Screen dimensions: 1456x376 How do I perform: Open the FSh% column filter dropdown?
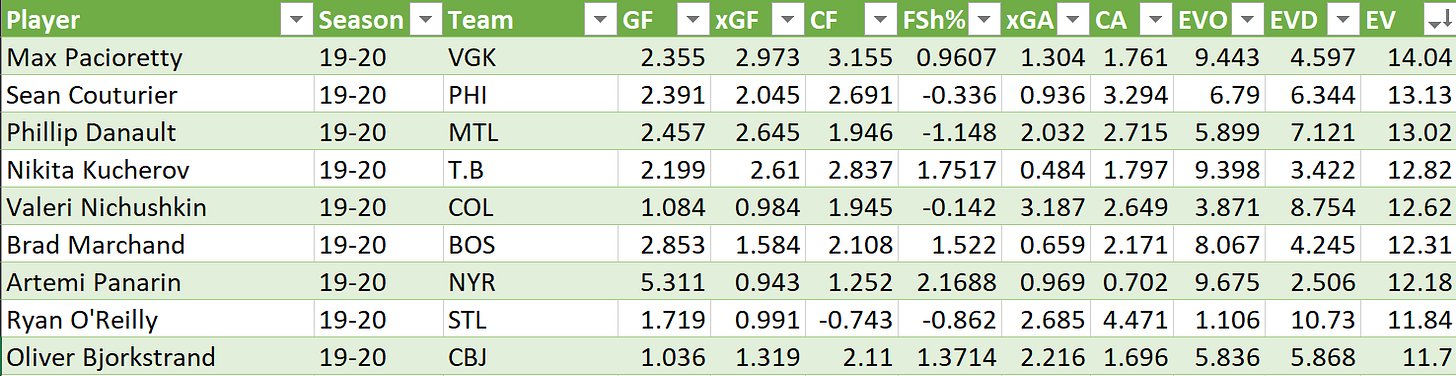tap(984, 19)
